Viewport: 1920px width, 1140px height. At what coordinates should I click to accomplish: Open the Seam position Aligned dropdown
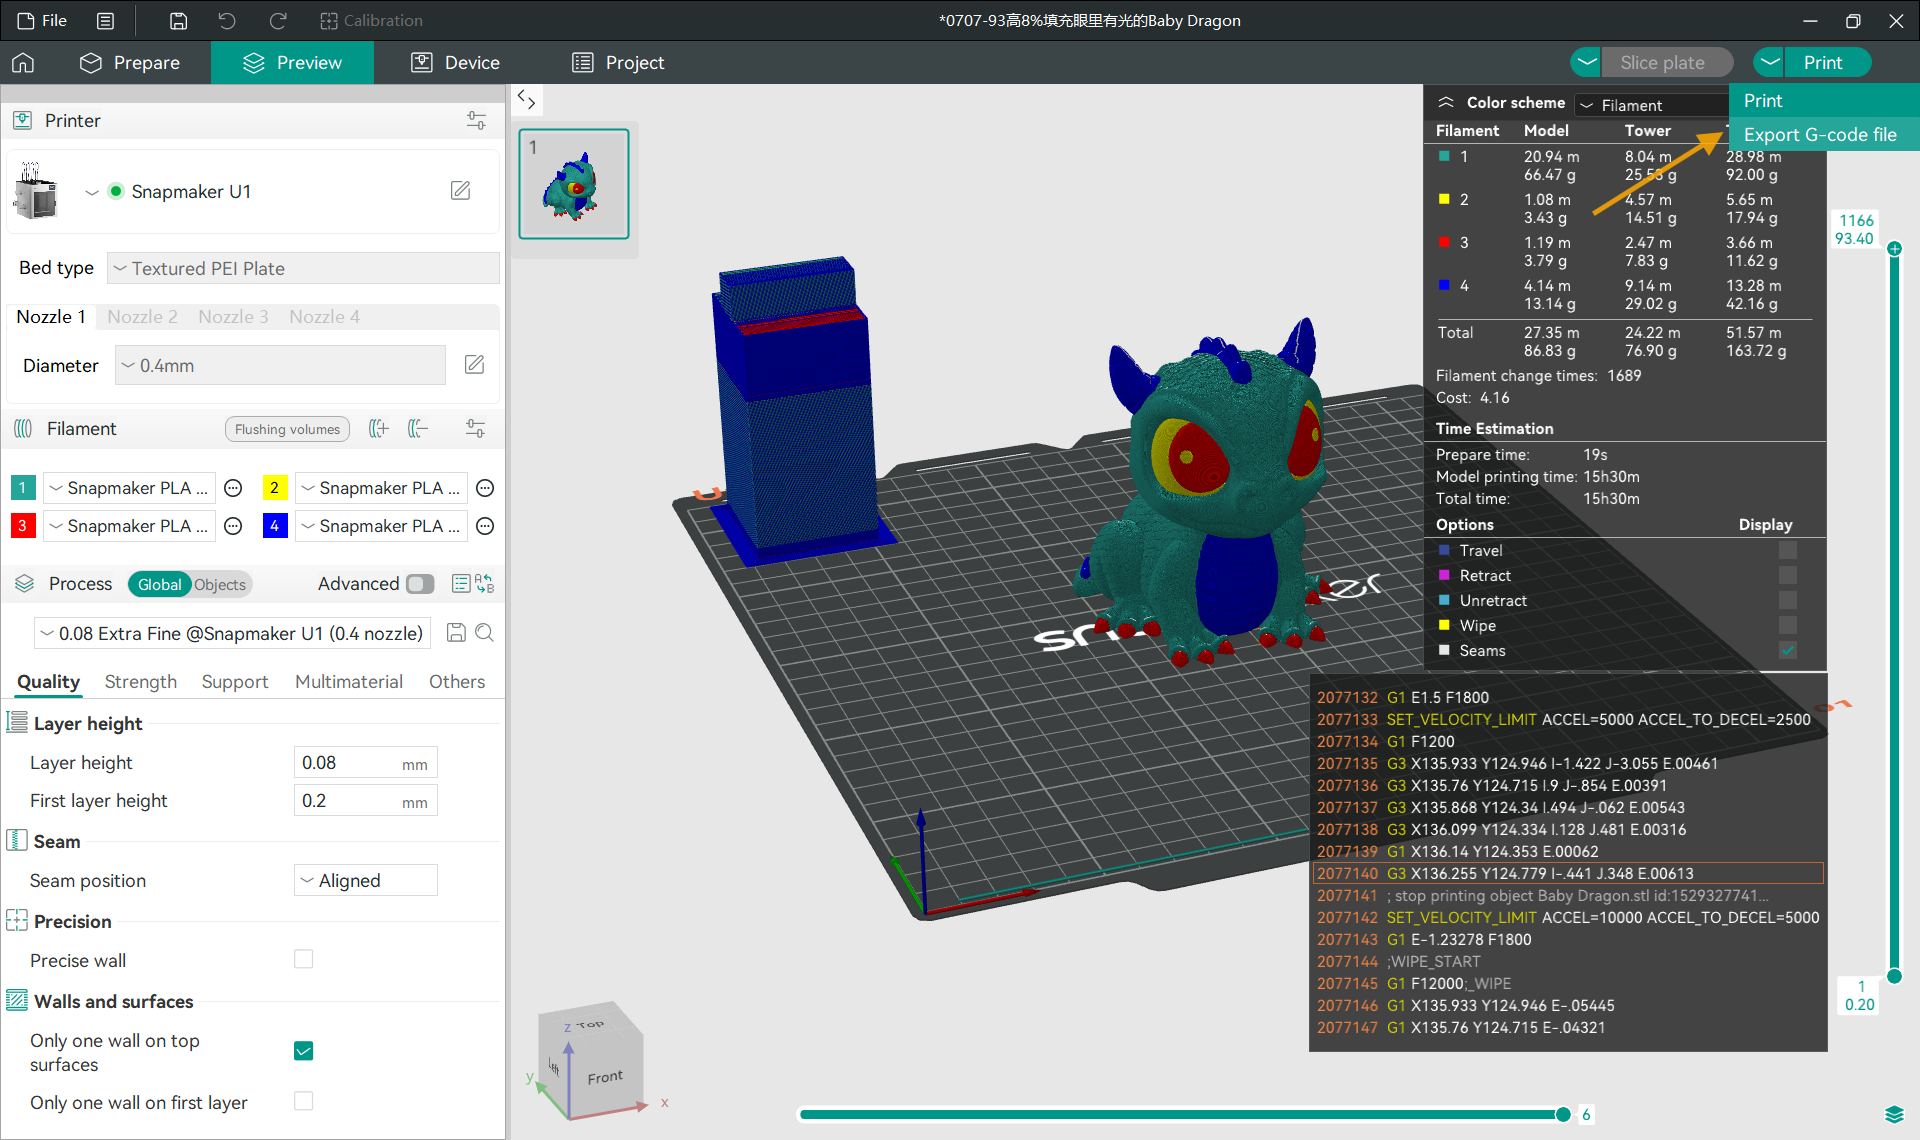(x=365, y=881)
